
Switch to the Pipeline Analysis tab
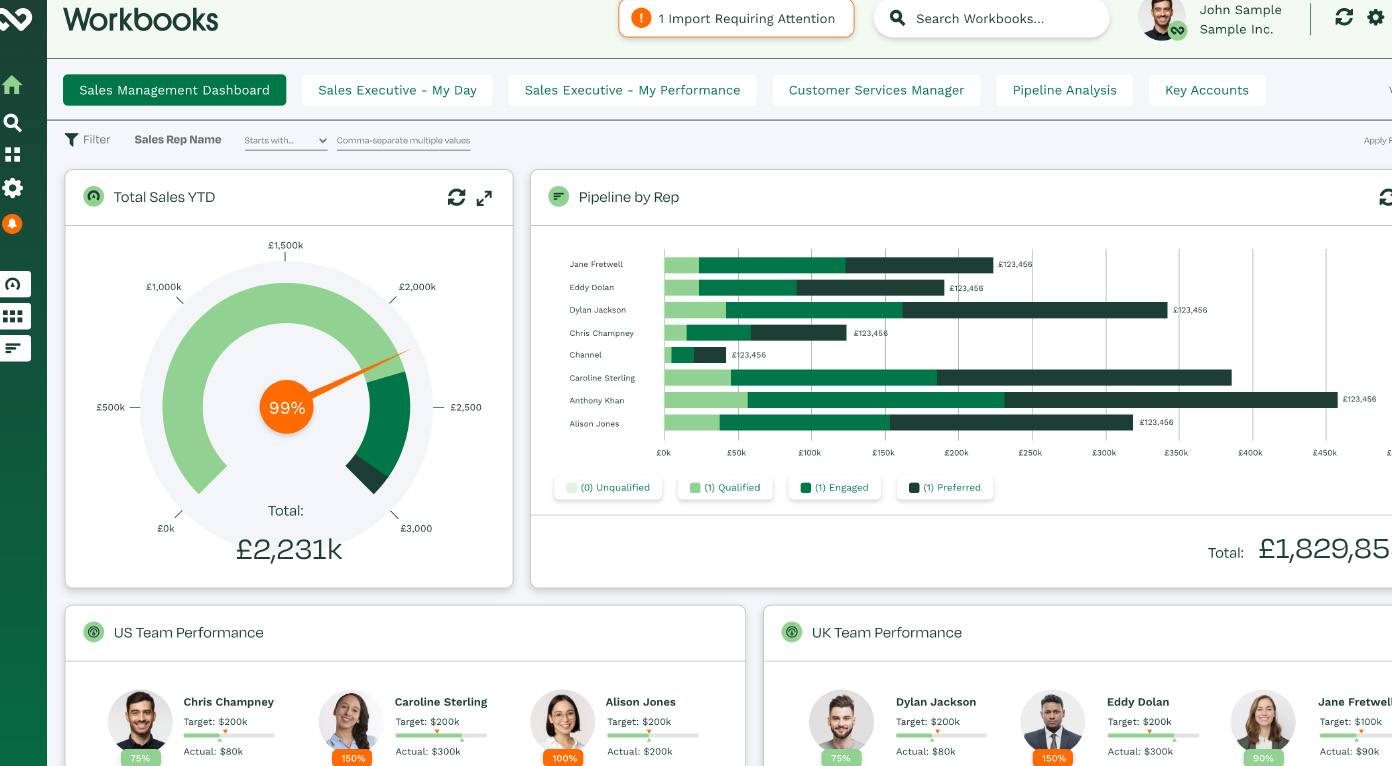[1064, 90]
